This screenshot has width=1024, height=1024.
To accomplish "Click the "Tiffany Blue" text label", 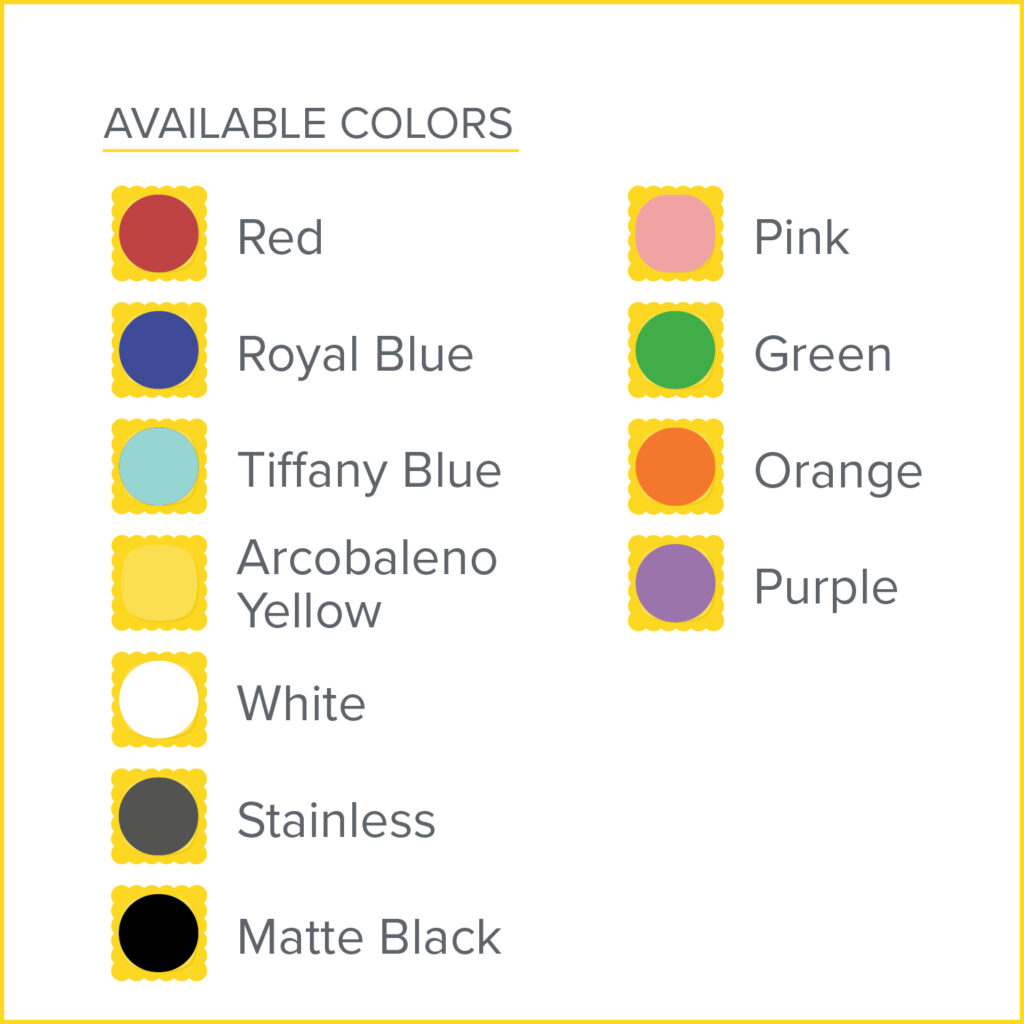I will tap(369, 471).
